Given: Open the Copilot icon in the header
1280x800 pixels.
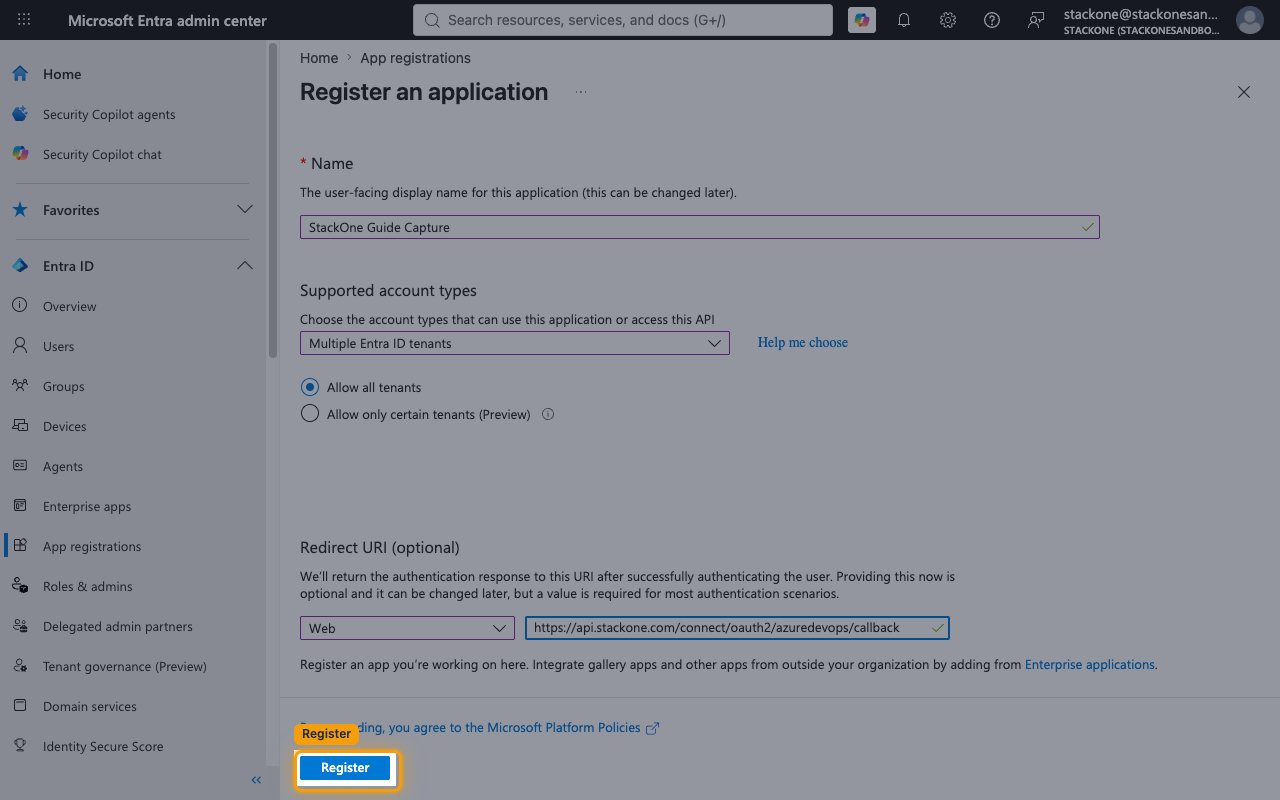Looking at the screenshot, I should pyautogui.click(x=861, y=20).
